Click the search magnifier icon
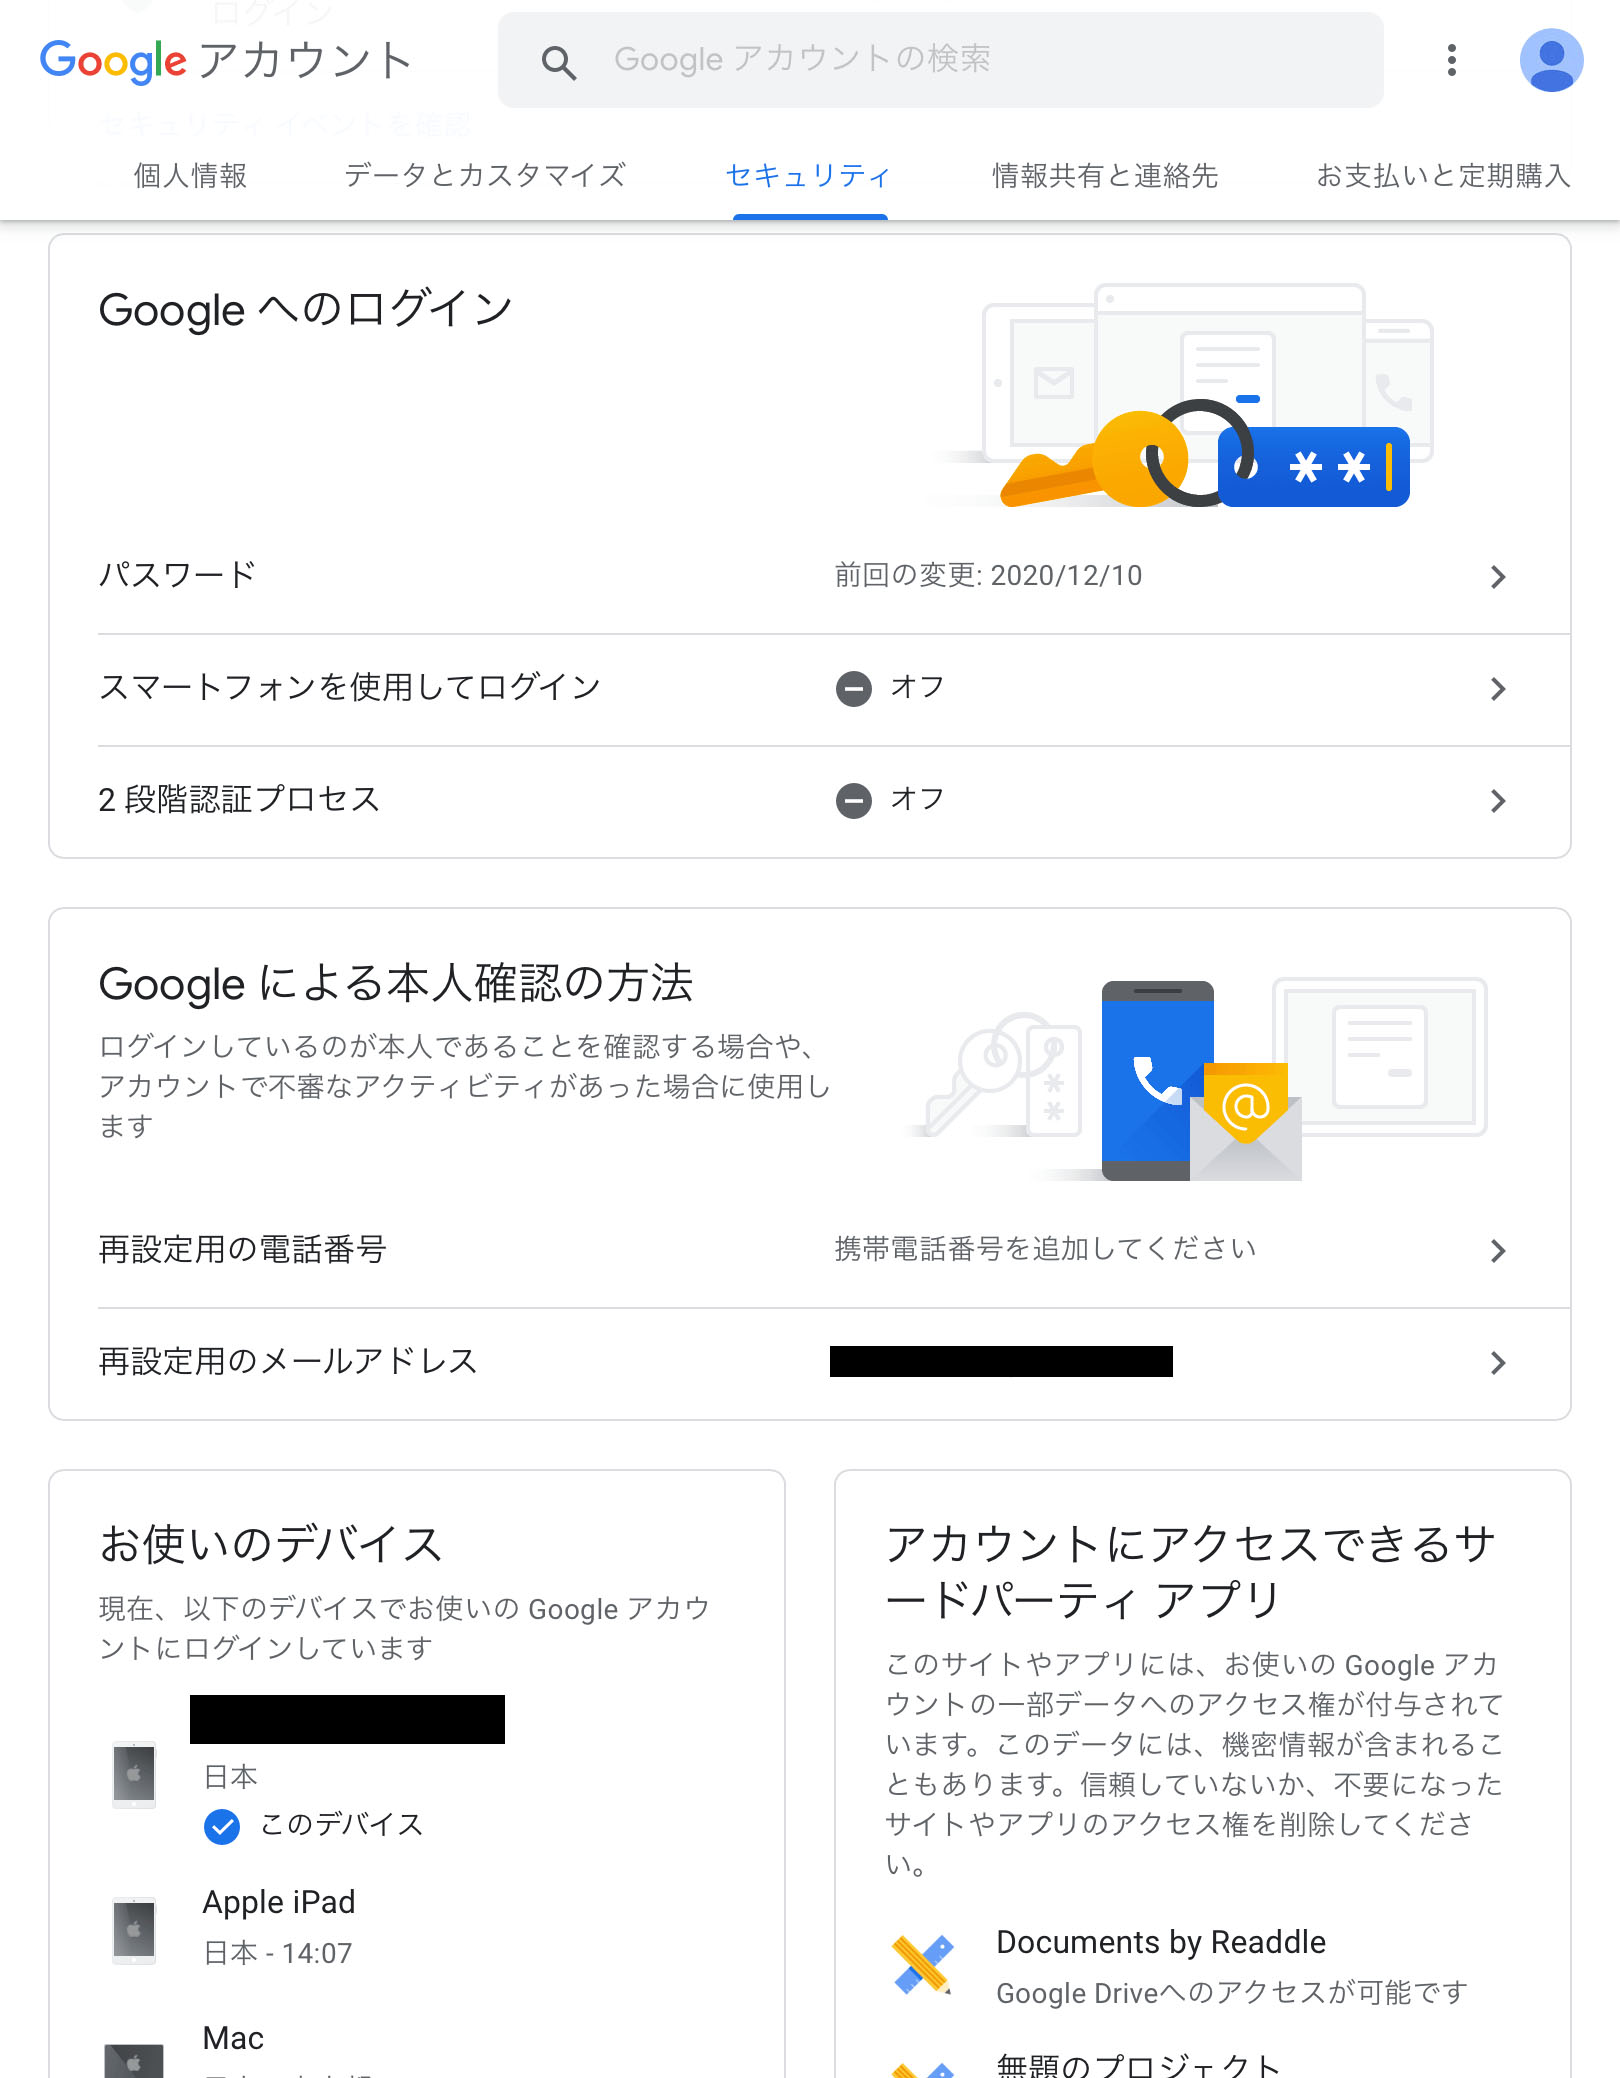 [559, 62]
